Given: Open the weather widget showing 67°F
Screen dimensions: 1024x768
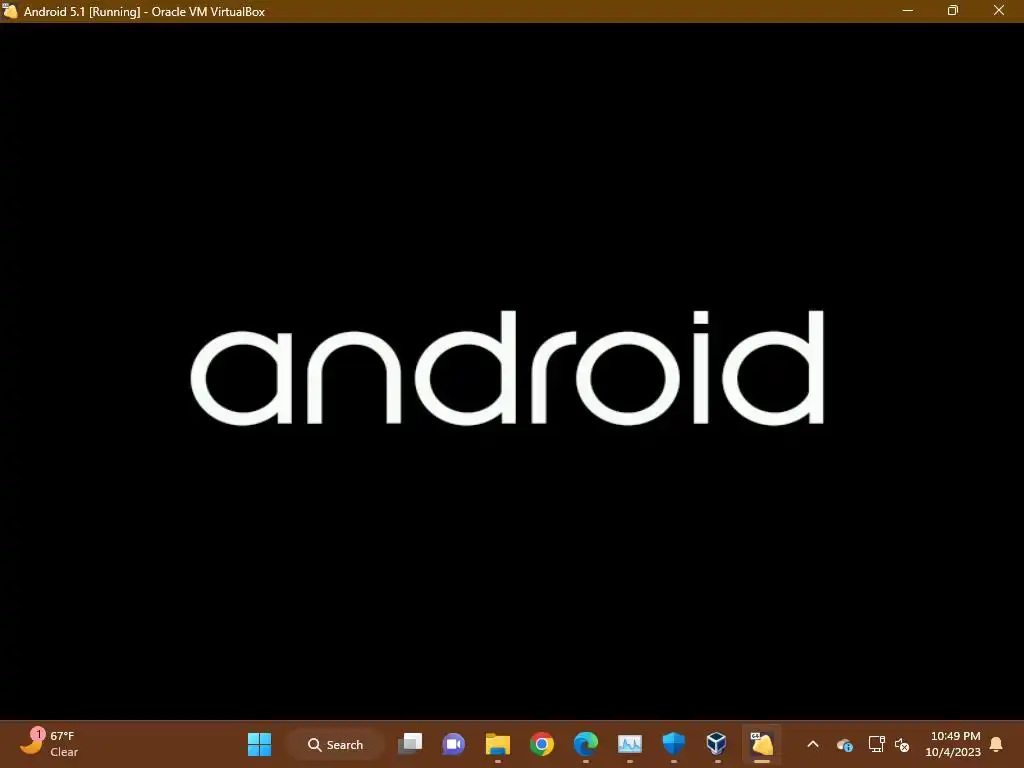Looking at the screenshot, I should tap(50, 744).
